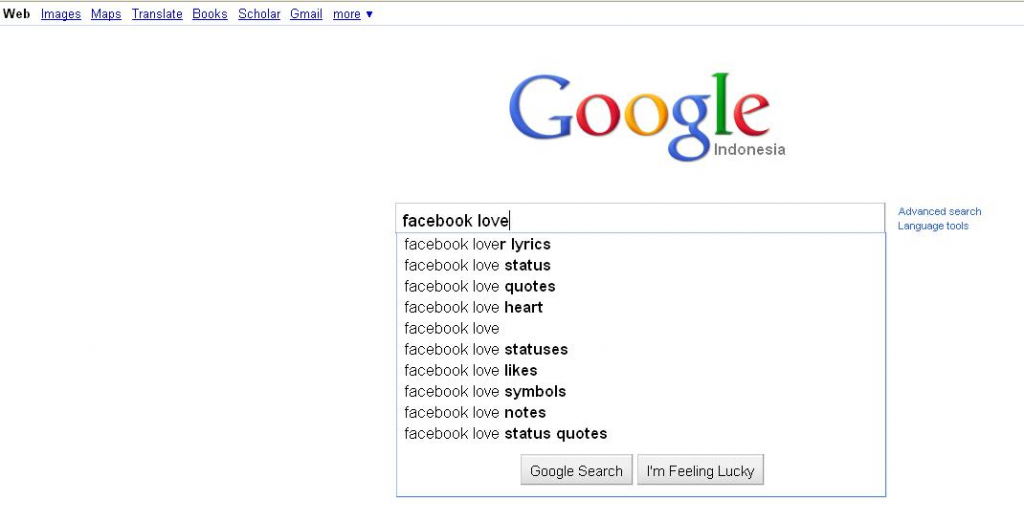
Task: Choose 'facebook love statuses' suggestion
Action: click(x=640, y=349)
